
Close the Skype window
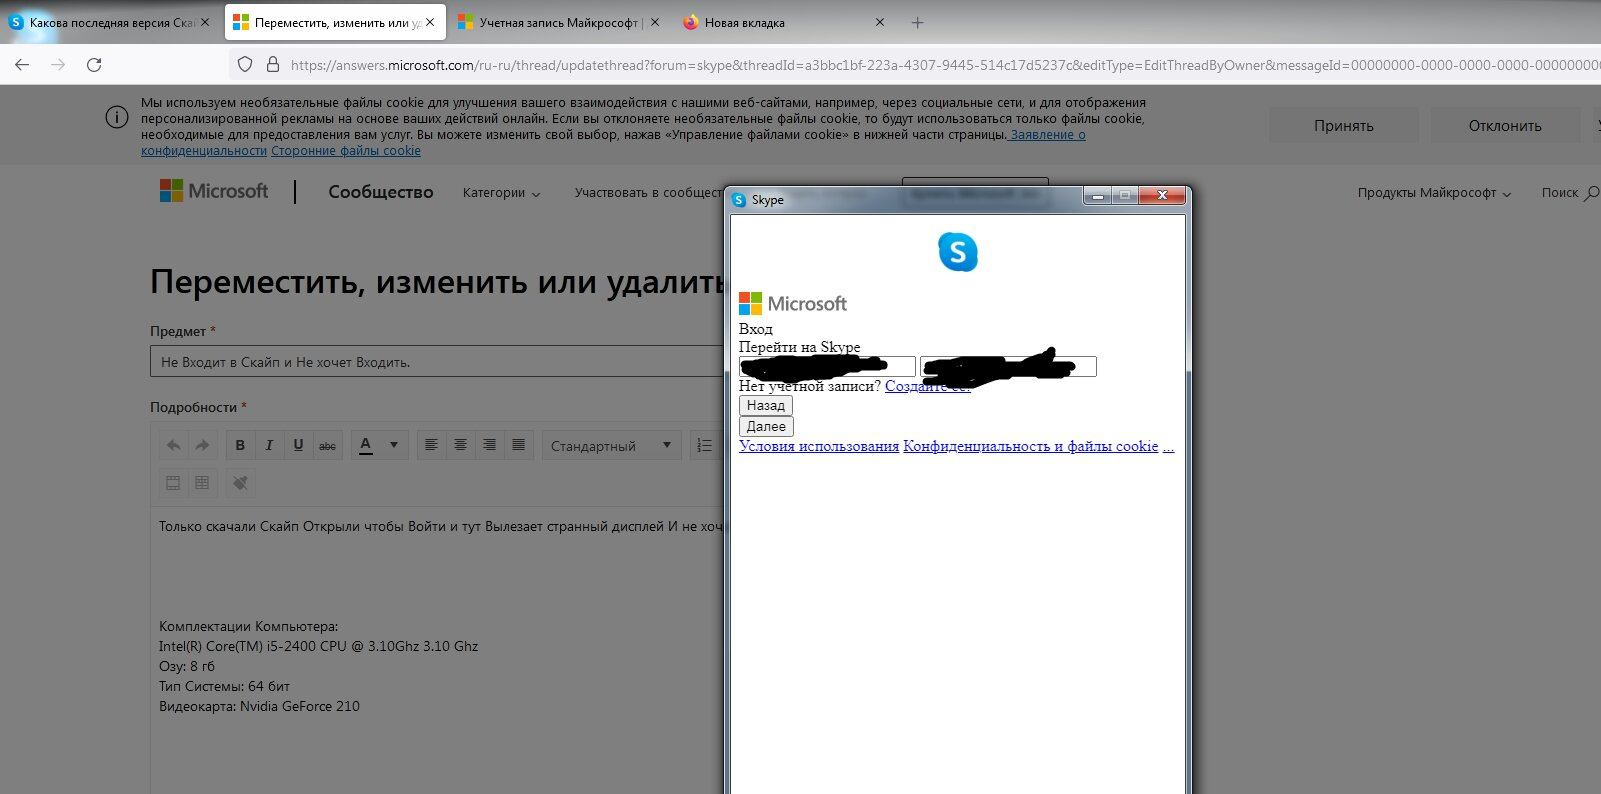click(x=1162, y=196)
